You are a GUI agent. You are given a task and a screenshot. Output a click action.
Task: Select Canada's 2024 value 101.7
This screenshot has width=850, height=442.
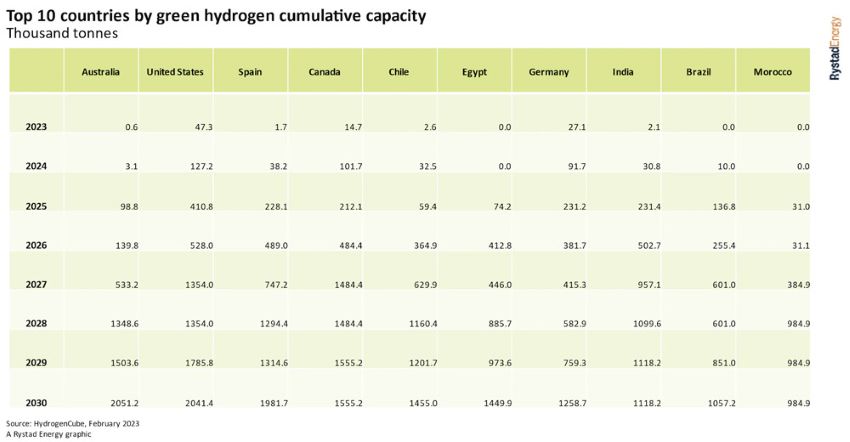pyautogui.click(x=351, y=166)
